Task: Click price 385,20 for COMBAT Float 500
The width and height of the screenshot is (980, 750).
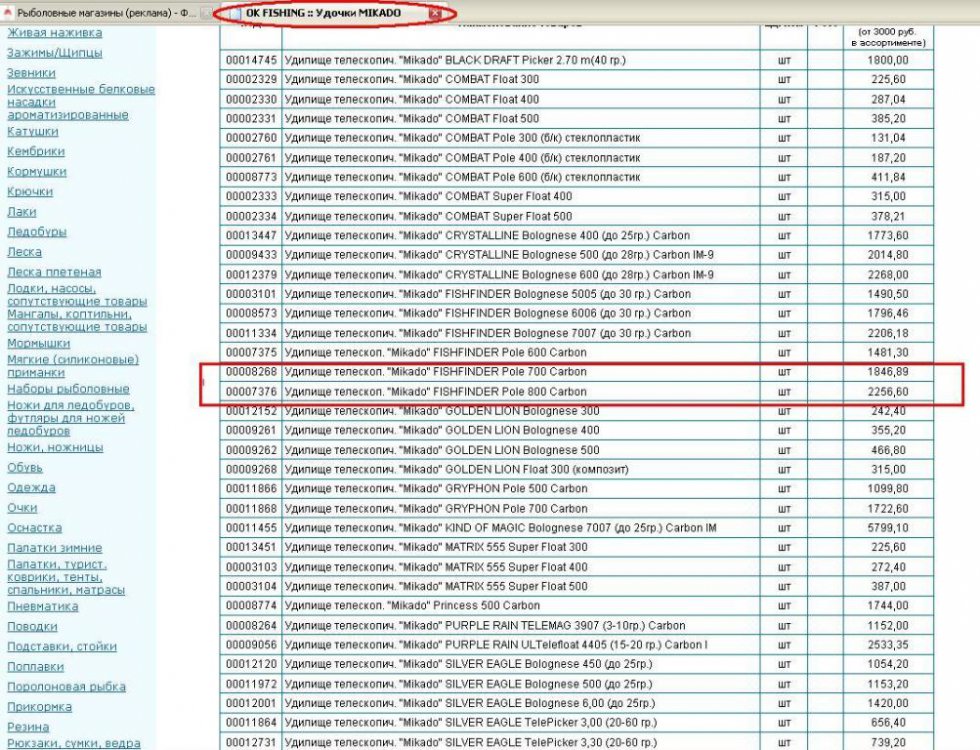Action: tap(888, 118)
